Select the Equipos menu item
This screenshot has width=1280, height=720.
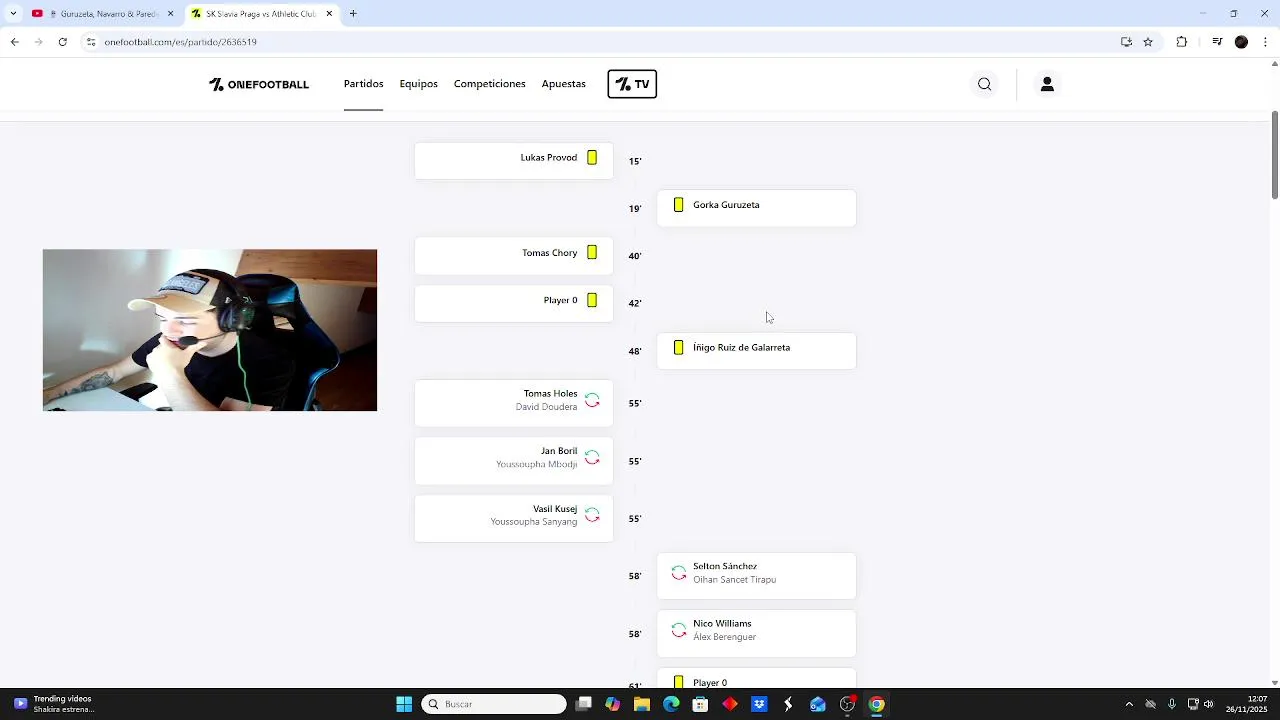click(x=419, y=84)
